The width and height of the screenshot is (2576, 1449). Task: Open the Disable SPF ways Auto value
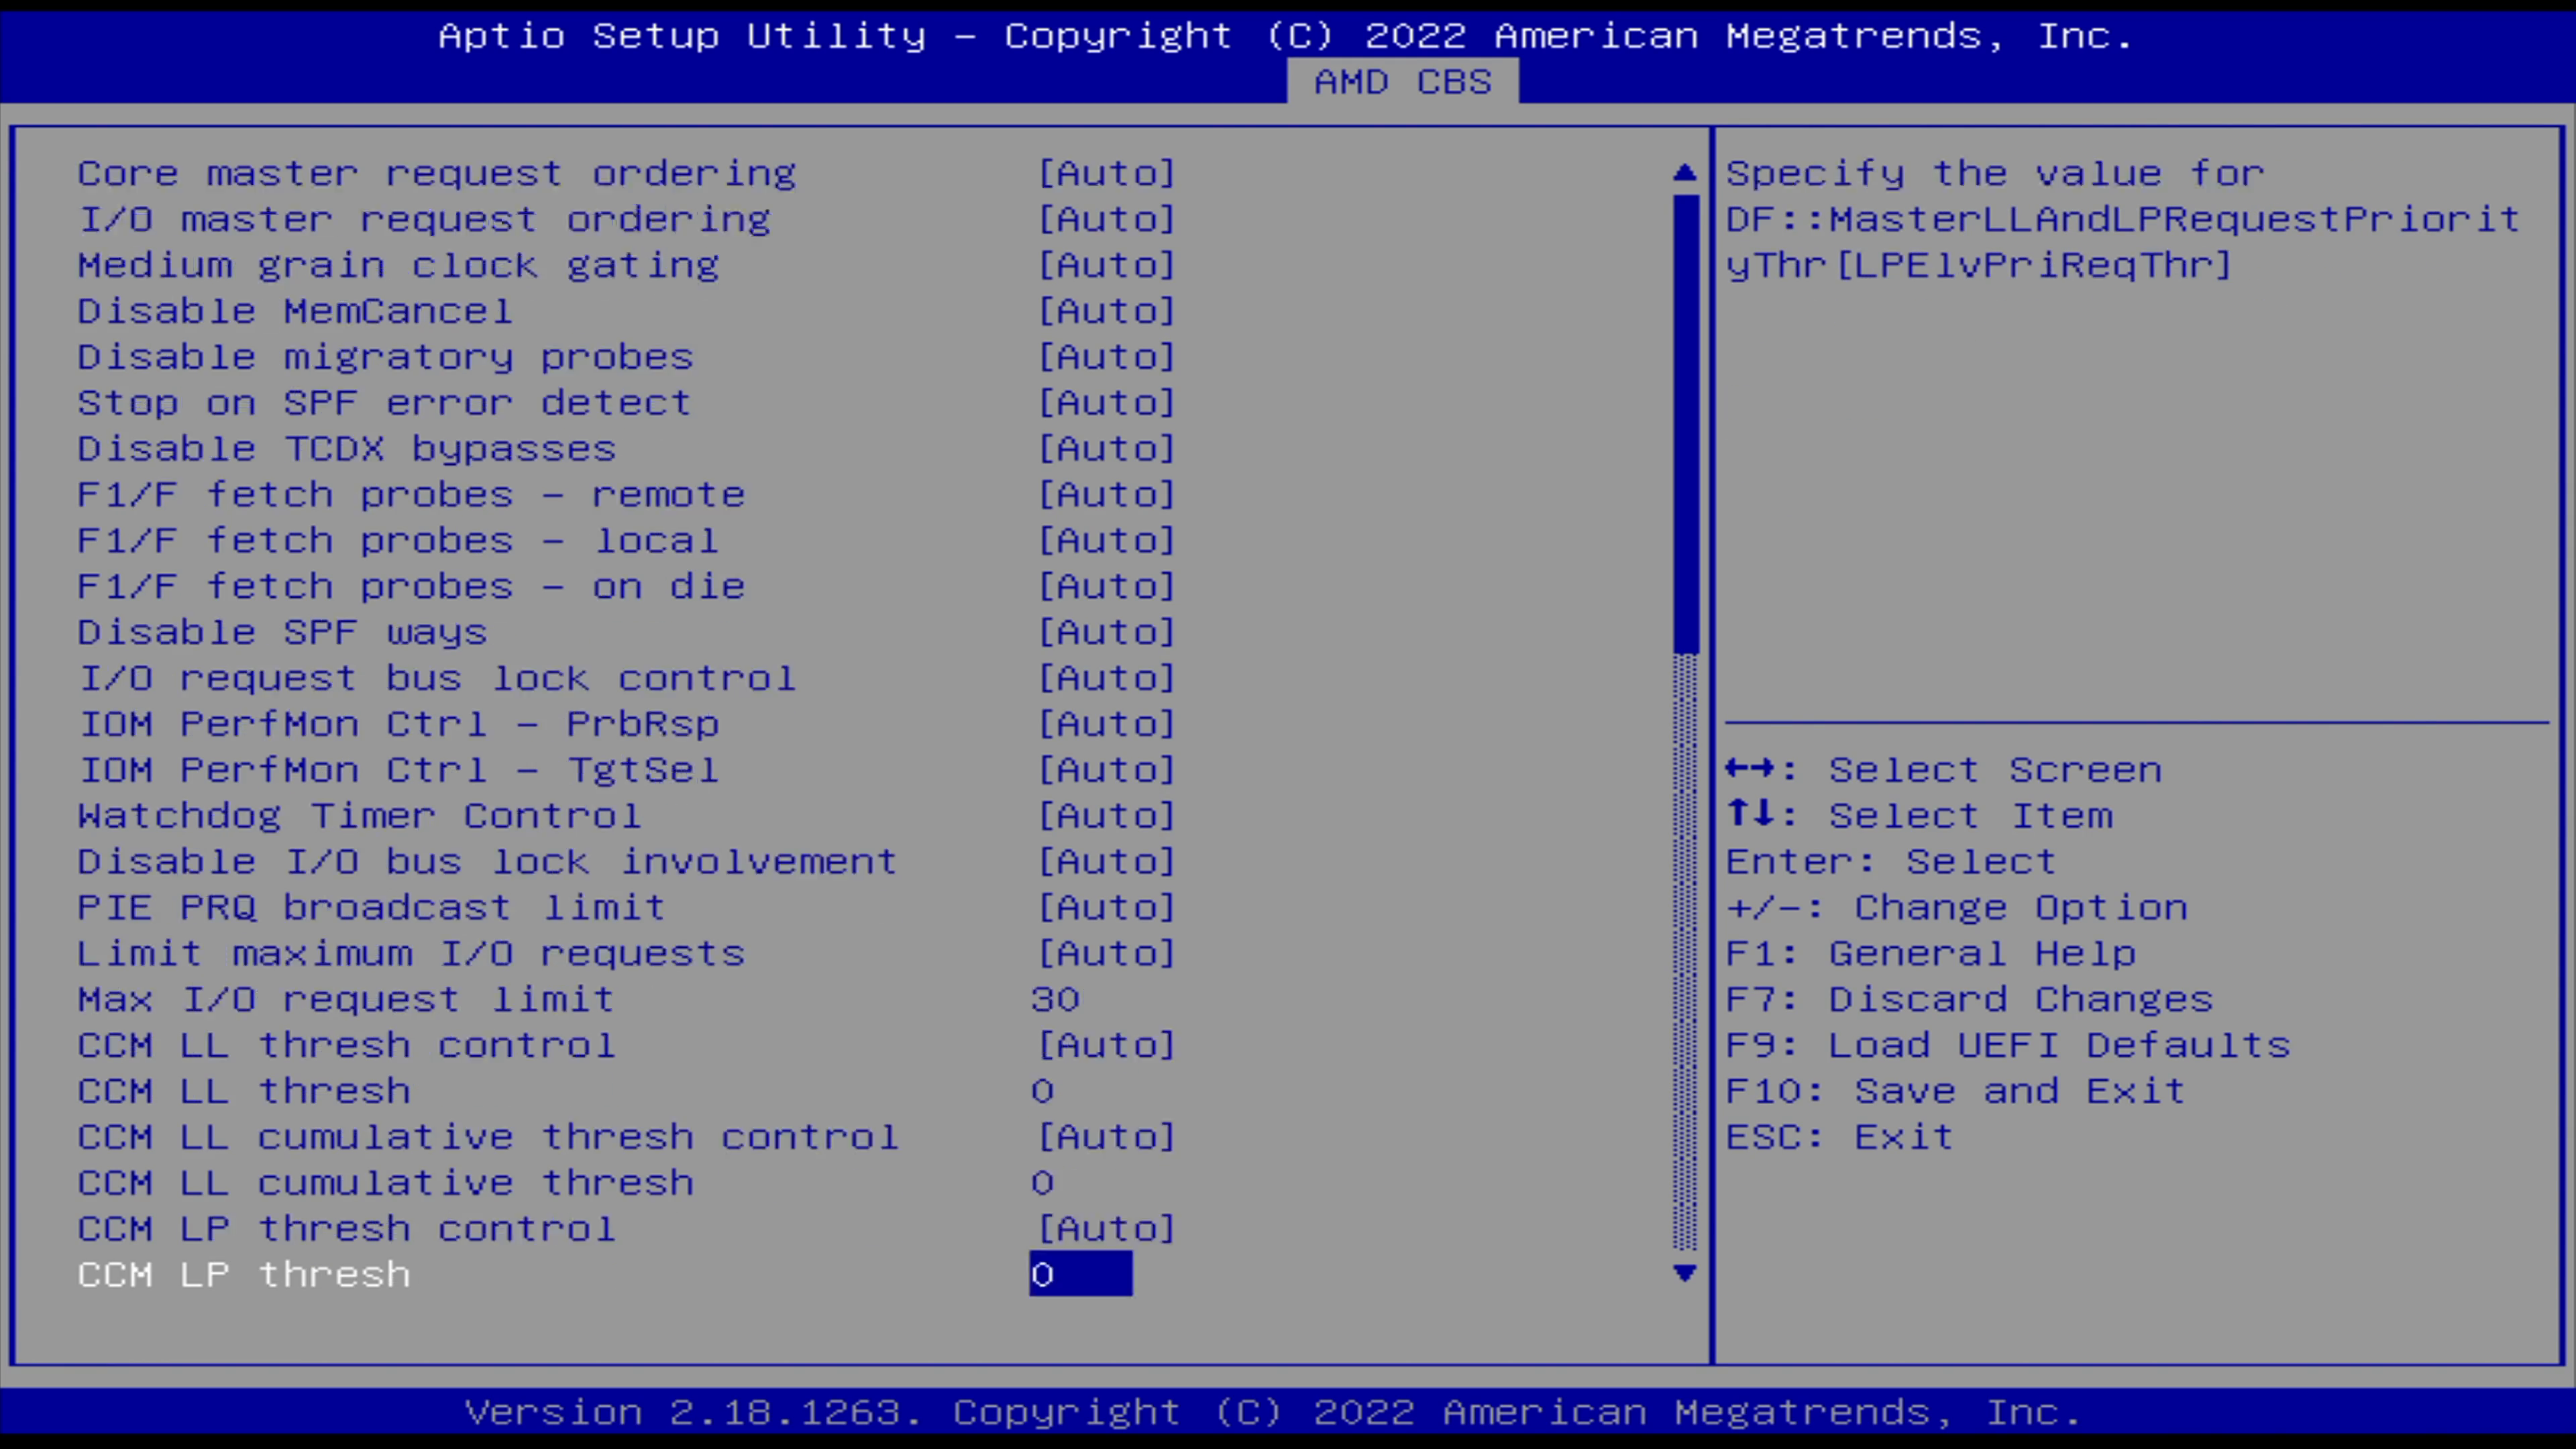tap(1106, 633)
